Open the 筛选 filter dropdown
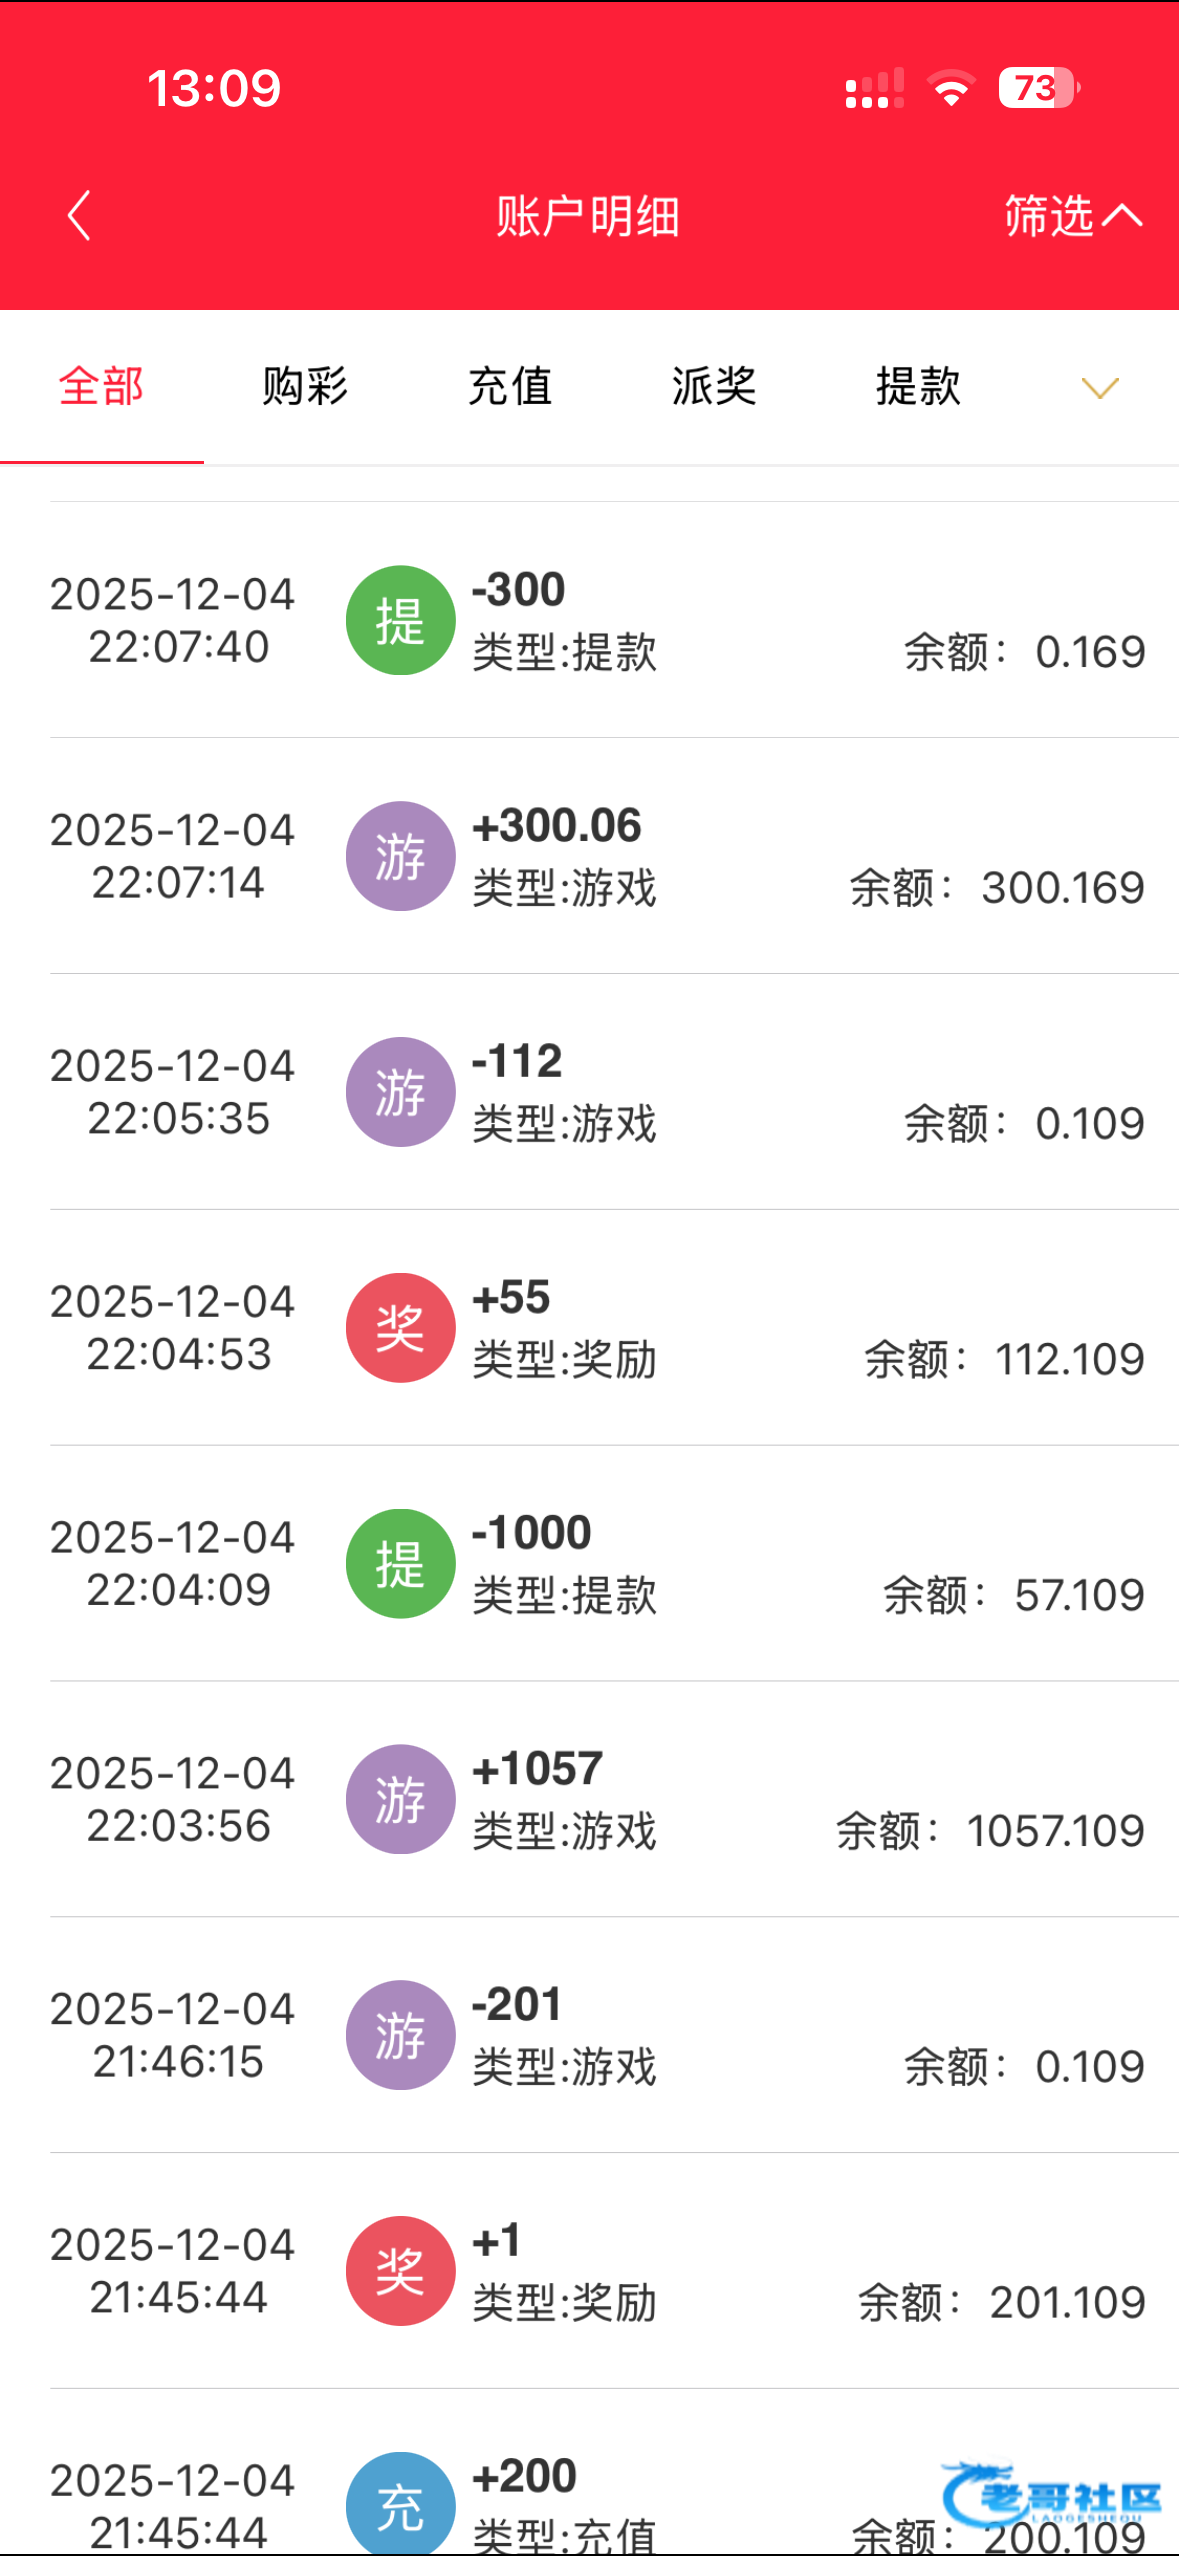This screenshot has width=1179, height=2556. [x=1072, y=216]
